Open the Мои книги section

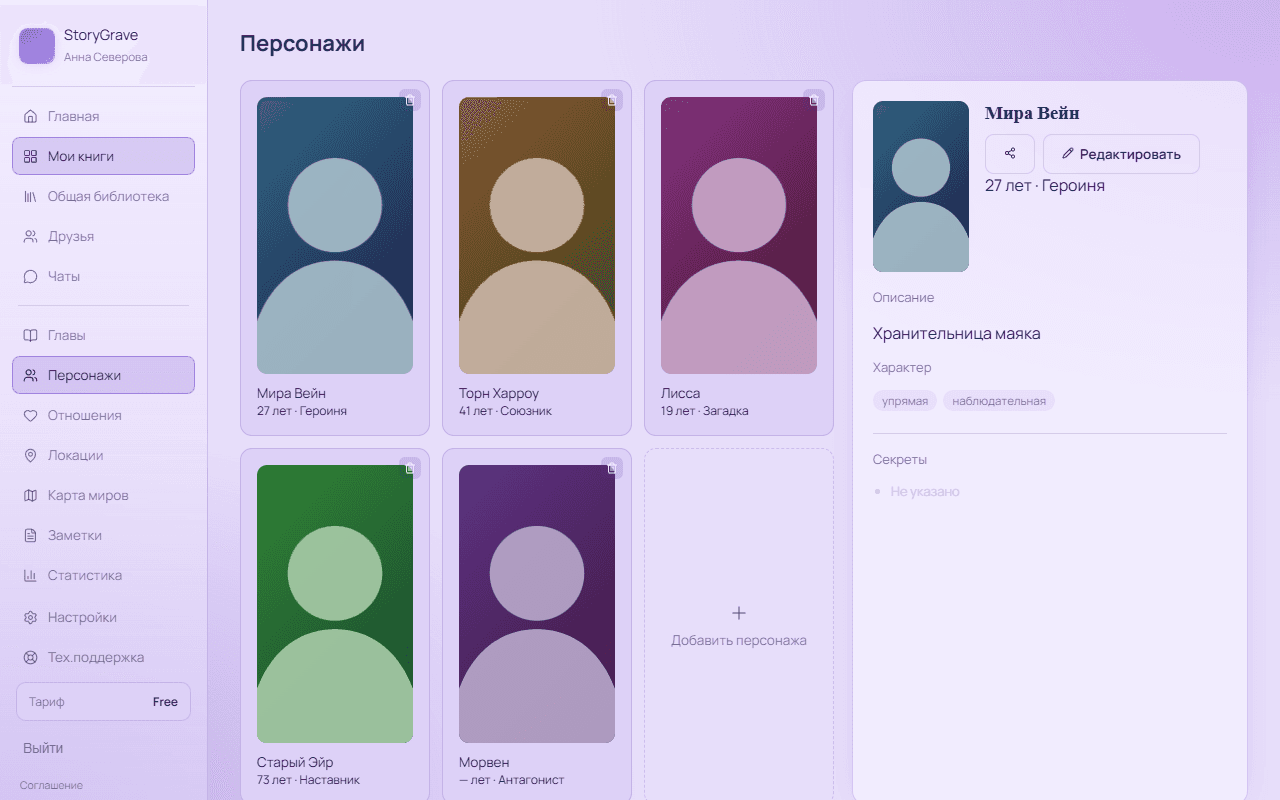pos(103,156)
